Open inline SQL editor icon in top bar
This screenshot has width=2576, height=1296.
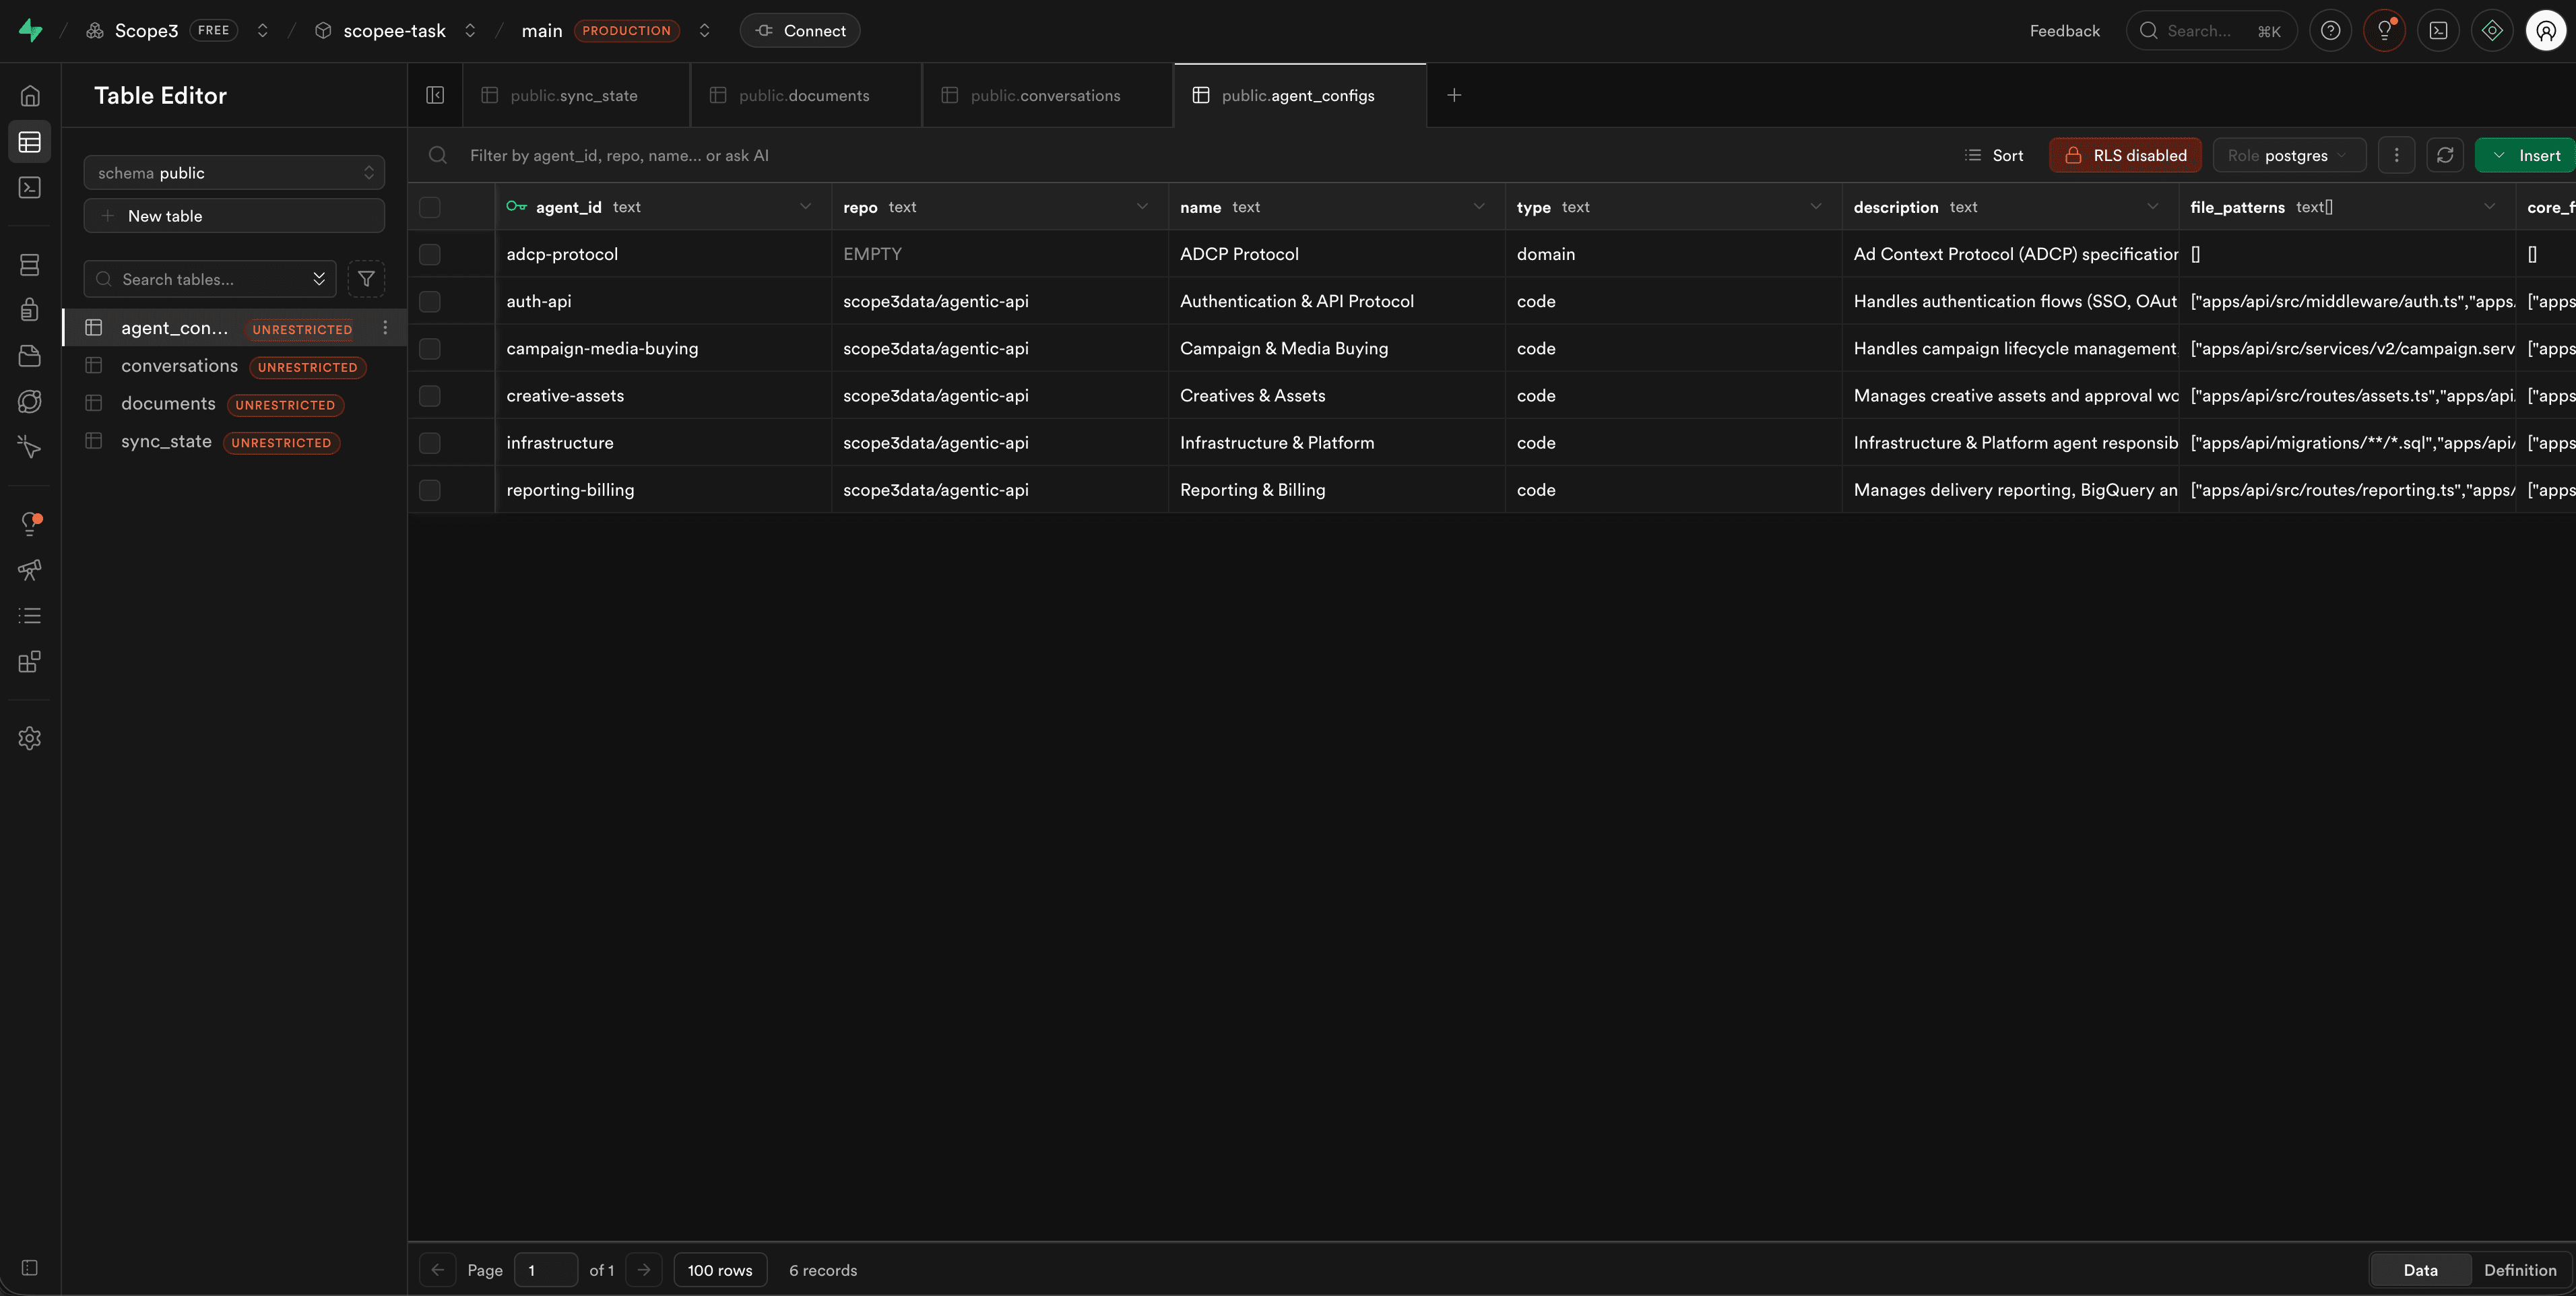point(2439,30)
